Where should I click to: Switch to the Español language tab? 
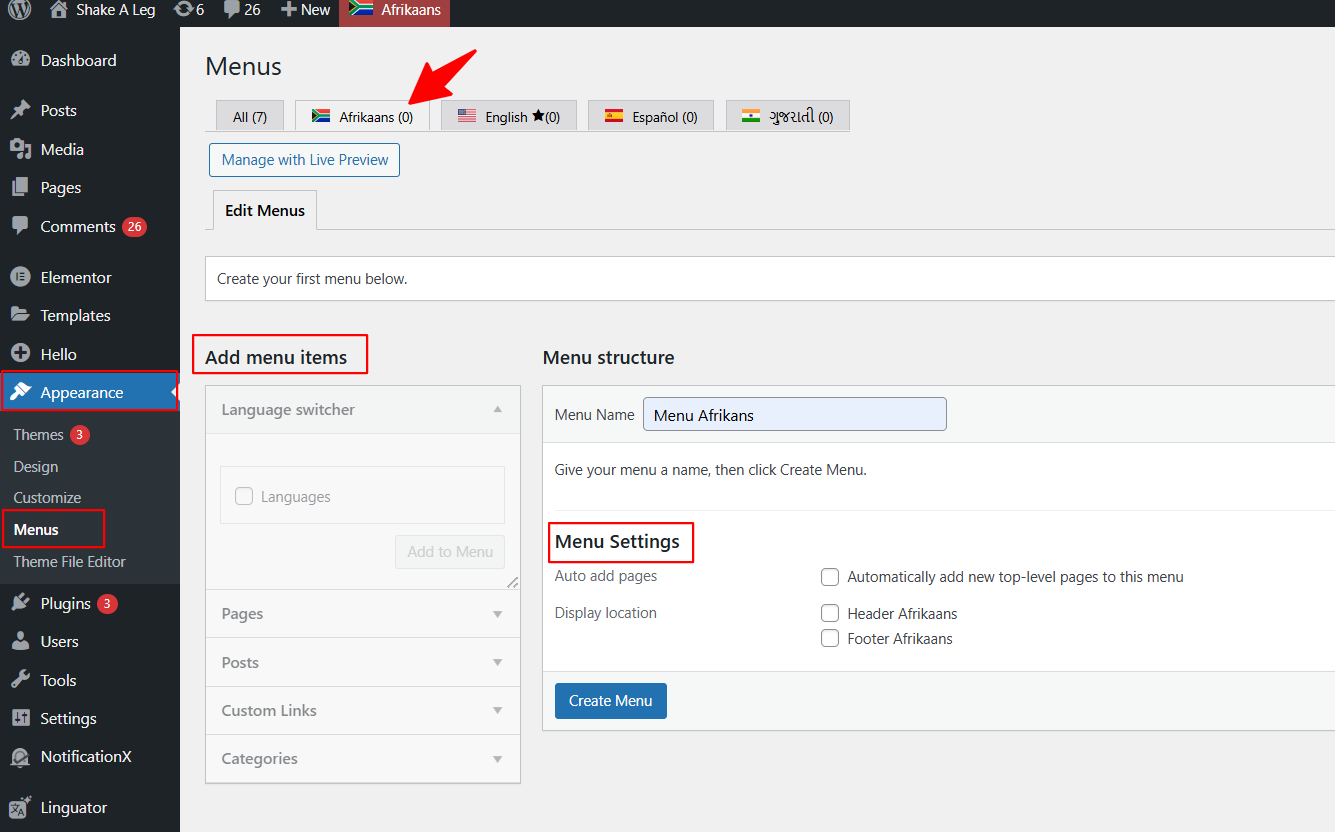(650, 117)
